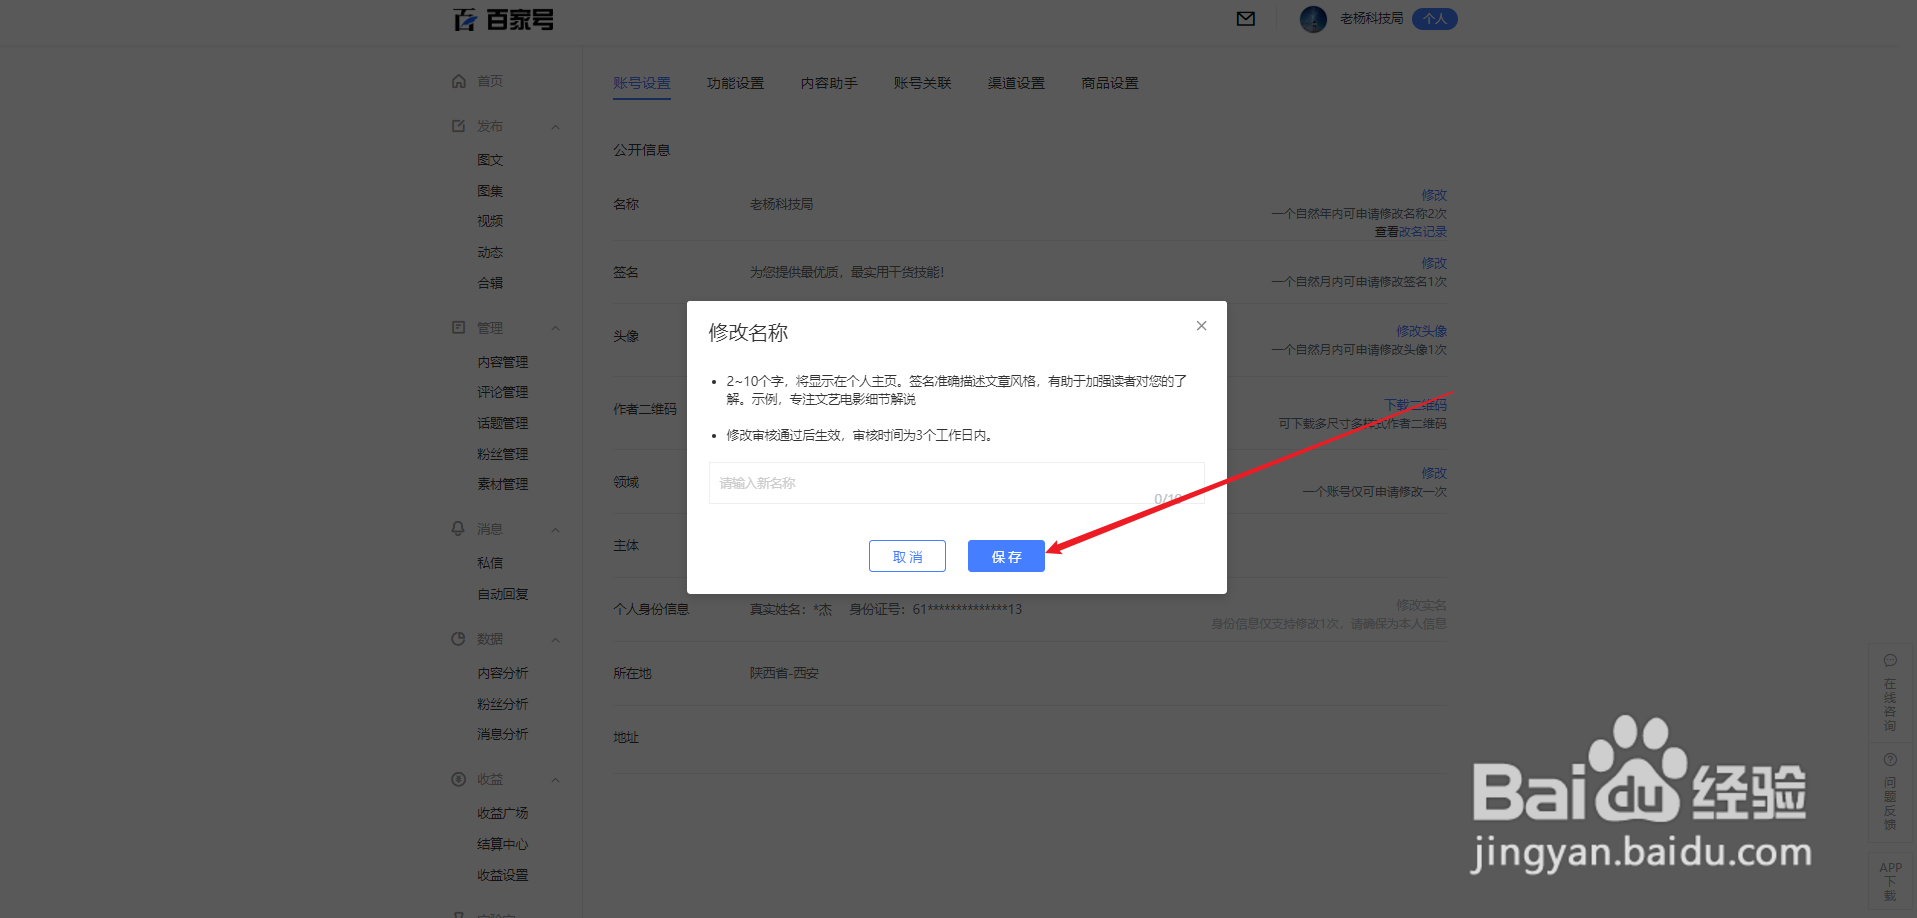
Task: Click the 发布 edit icon in the sidebar
Action: pyautogui.click(x=459, y=126)
